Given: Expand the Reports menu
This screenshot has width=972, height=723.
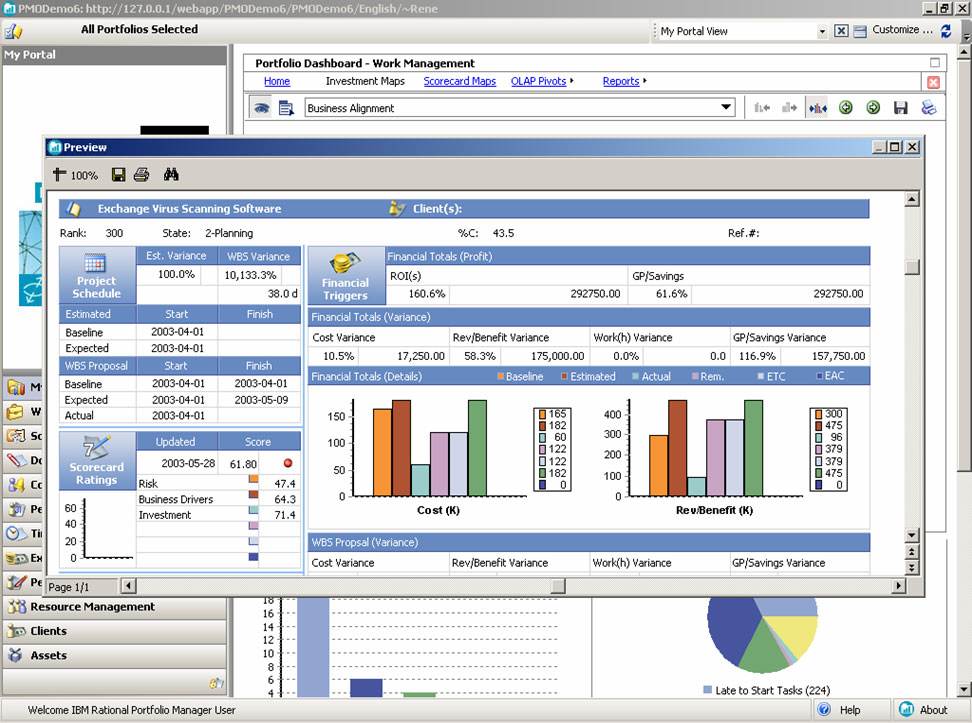Looking at the screenshot, I should click(624, 81).
